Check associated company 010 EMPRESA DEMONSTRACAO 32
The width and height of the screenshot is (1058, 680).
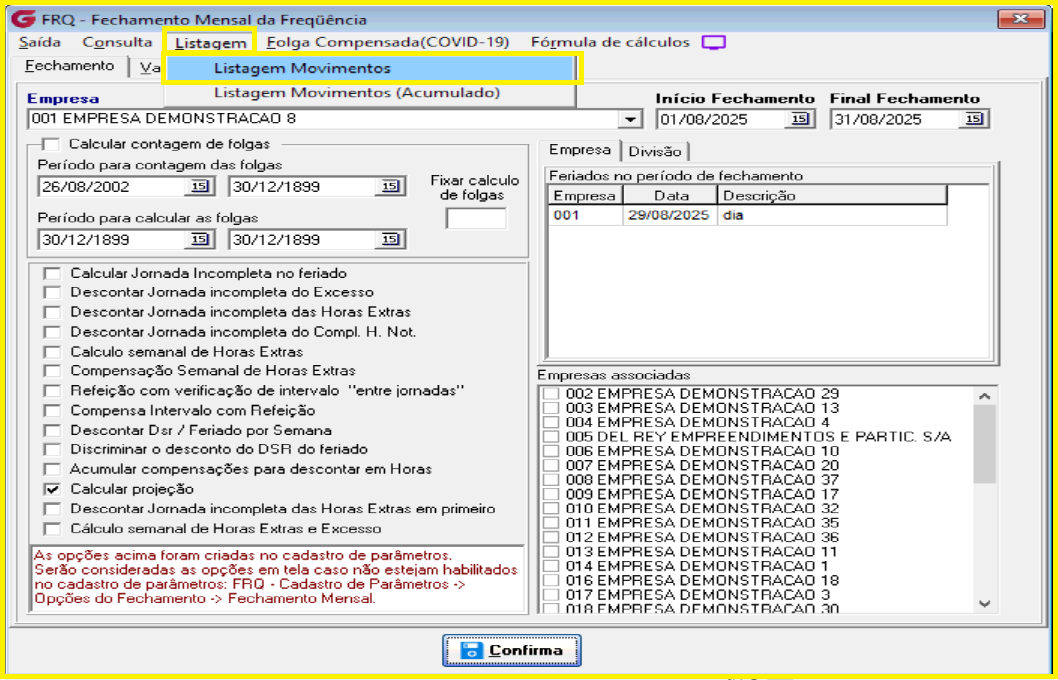point(552,509)
